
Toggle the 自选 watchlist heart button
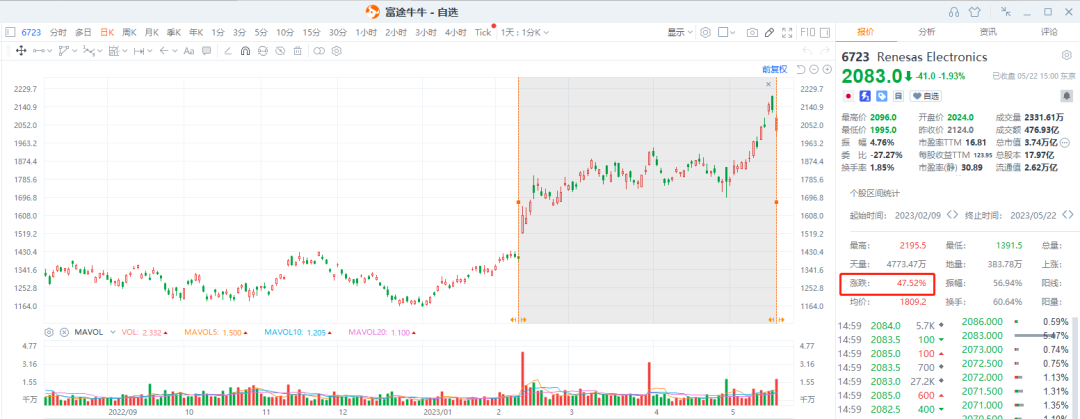click(x=926, y=96)
